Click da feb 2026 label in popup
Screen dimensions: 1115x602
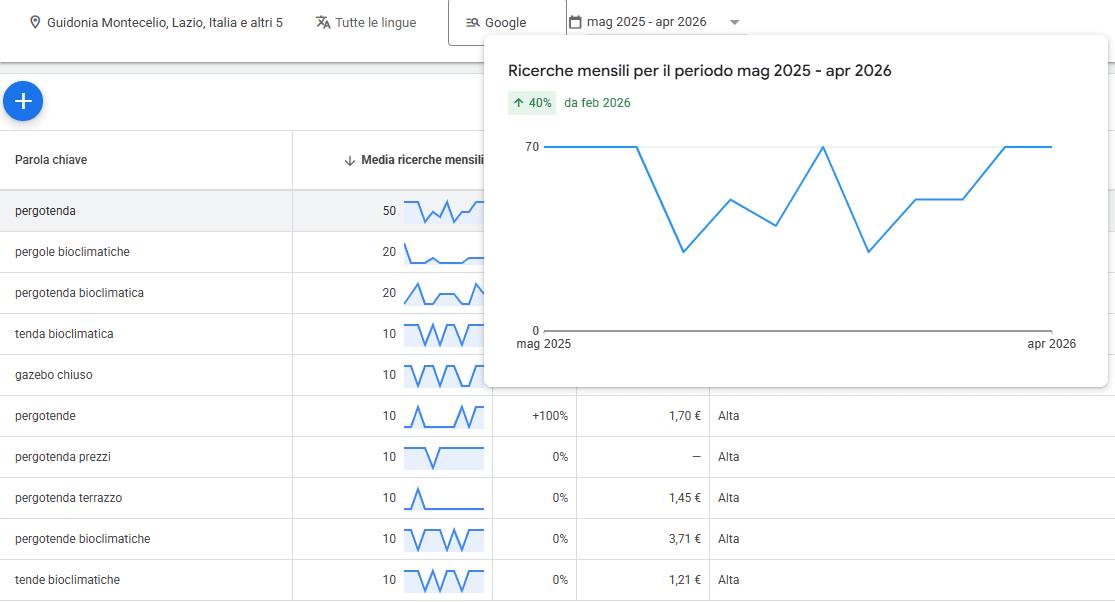click(x=597, y=103)
